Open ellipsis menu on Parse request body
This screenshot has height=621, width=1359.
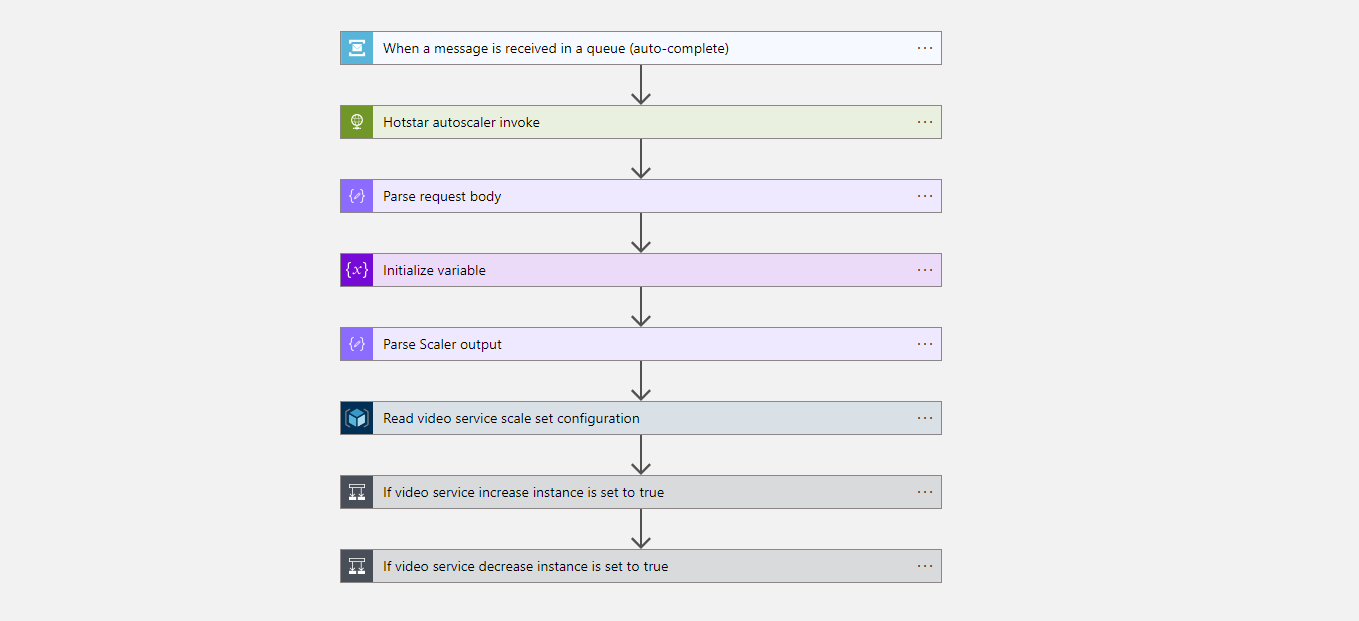(925, 196)
